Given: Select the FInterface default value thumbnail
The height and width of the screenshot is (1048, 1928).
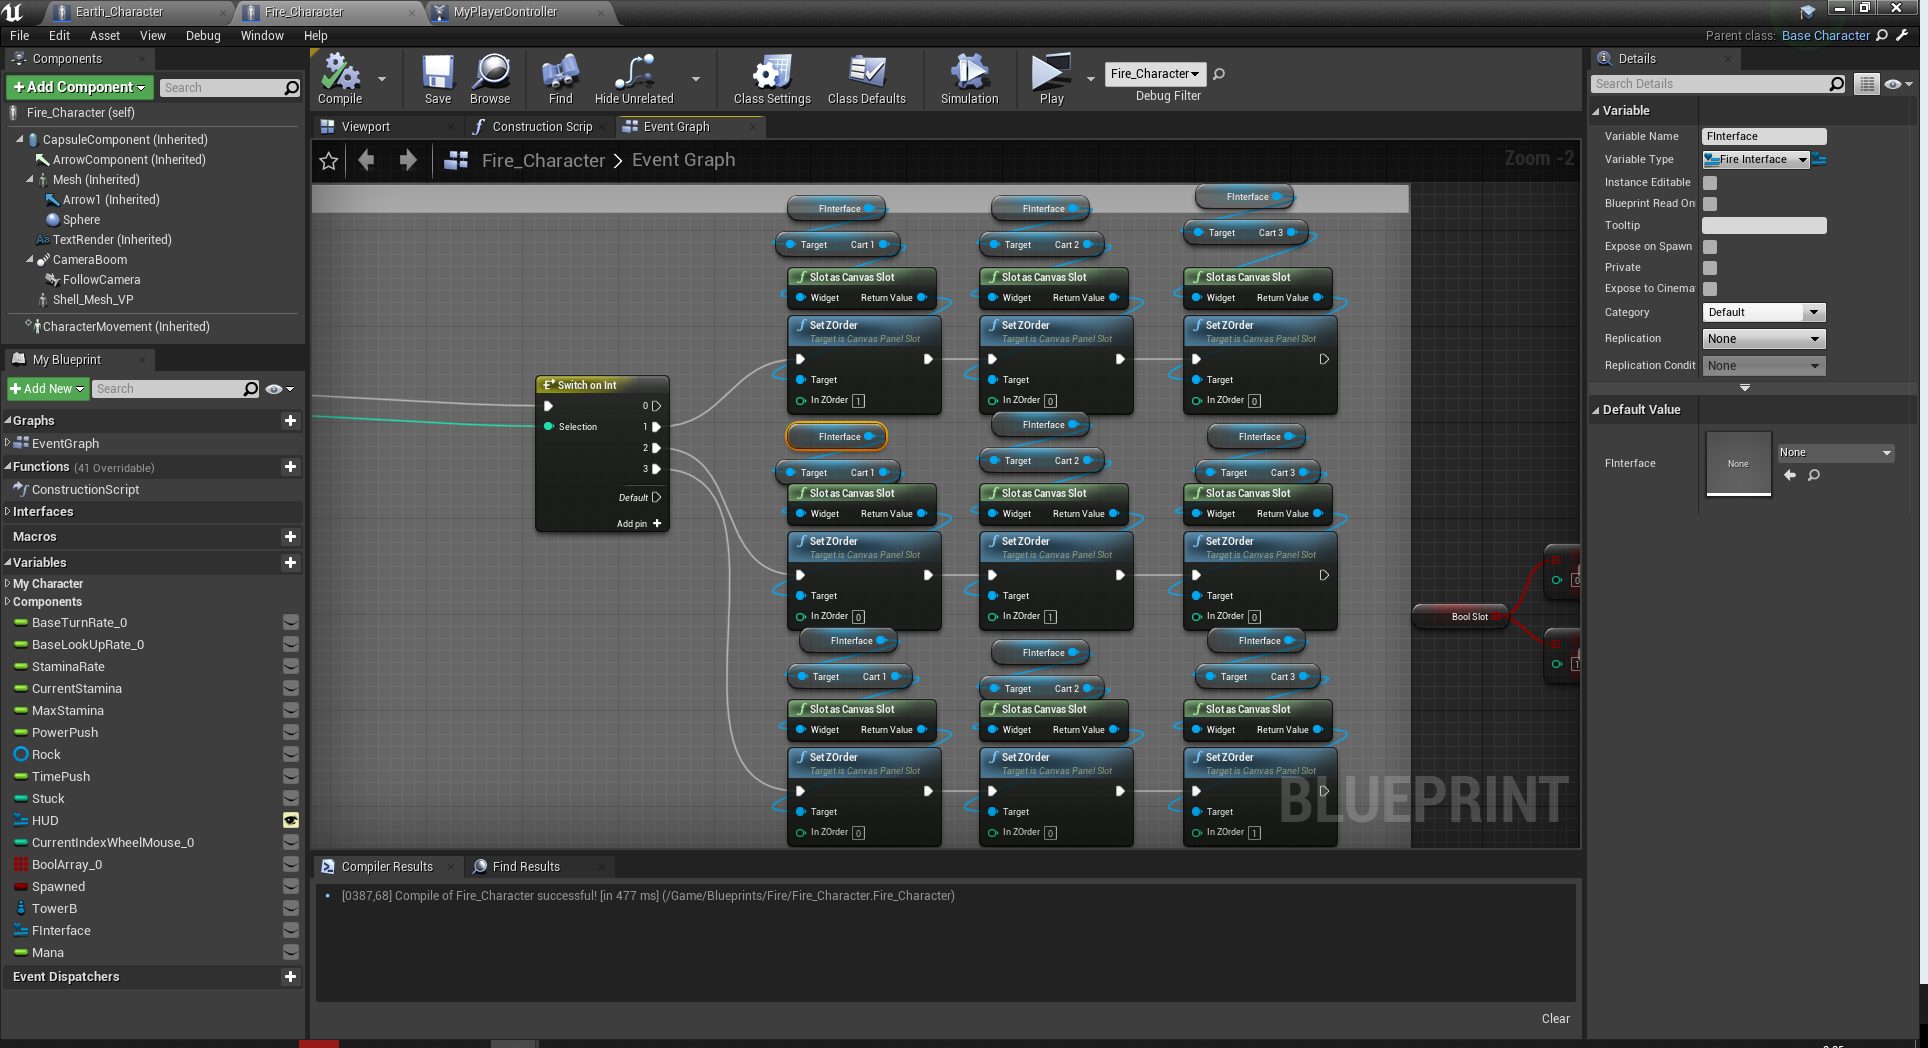Looking at the screenshot, I should click(x=1738, y=464).
